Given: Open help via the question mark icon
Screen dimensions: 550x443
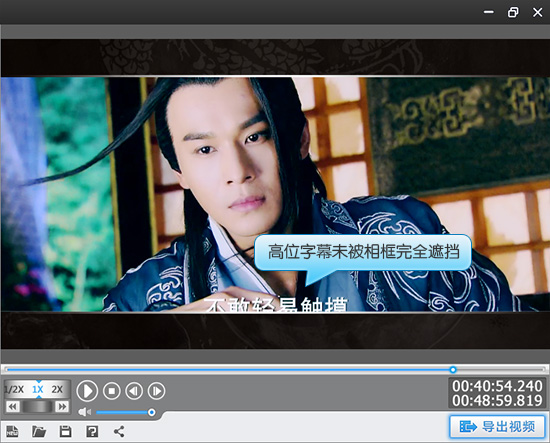Looking at the screenshot, I should [92, 431].
